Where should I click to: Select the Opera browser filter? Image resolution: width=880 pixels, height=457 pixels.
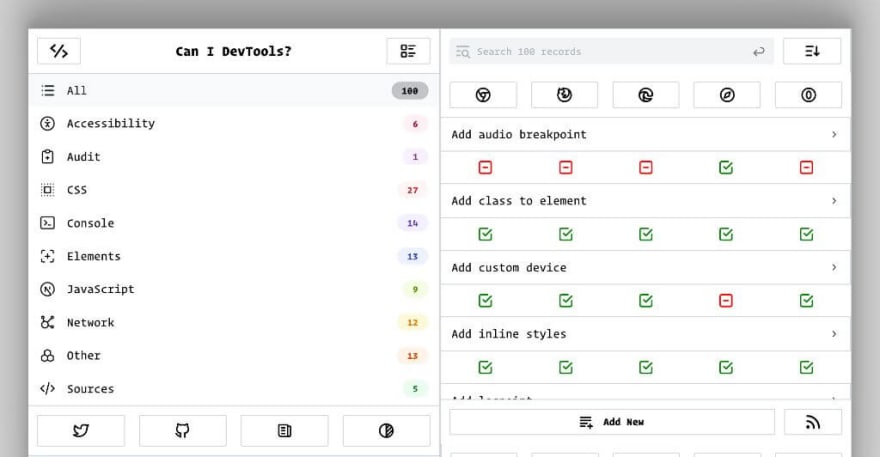808,95
